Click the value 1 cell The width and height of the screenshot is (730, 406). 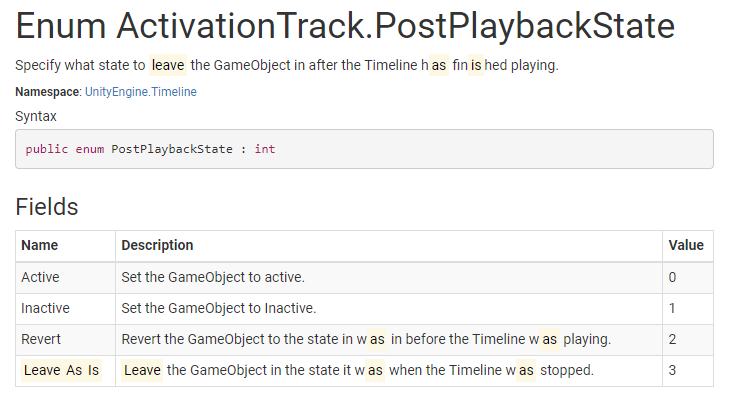coord(672,308)
